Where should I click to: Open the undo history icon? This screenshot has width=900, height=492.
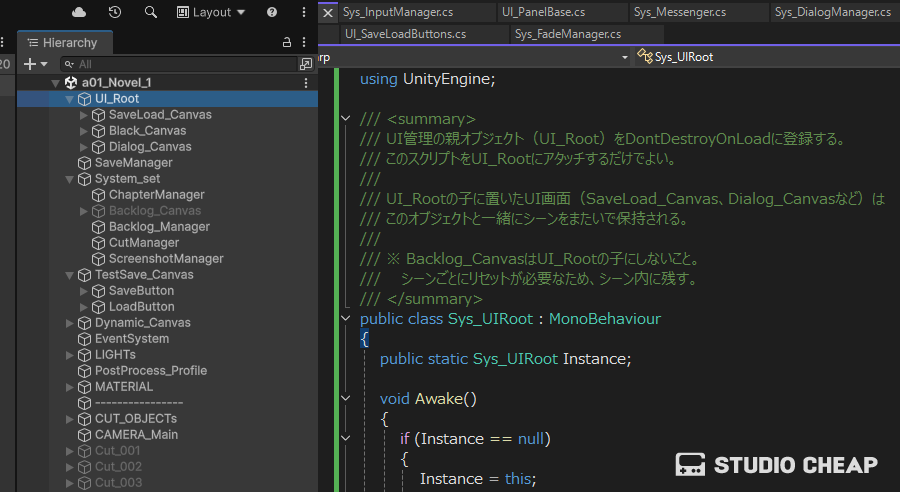tap(115, 12)
